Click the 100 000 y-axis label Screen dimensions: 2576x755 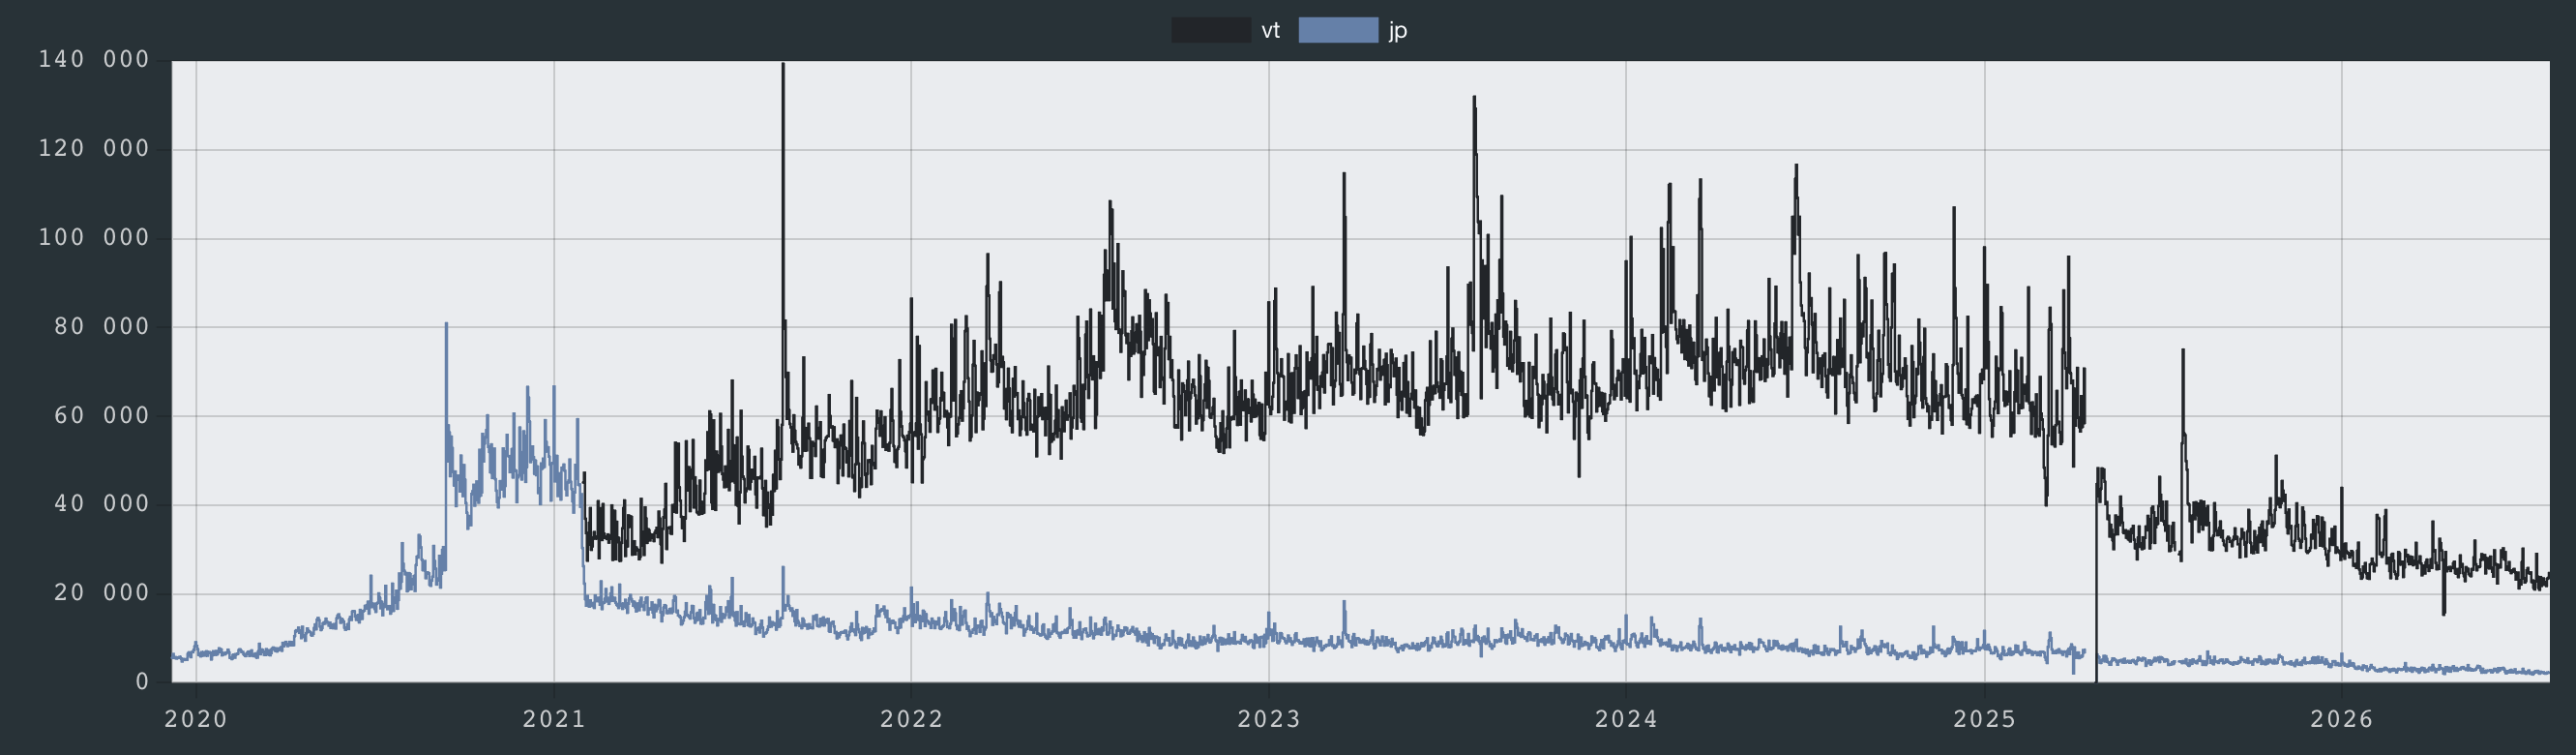pos(94,238)
